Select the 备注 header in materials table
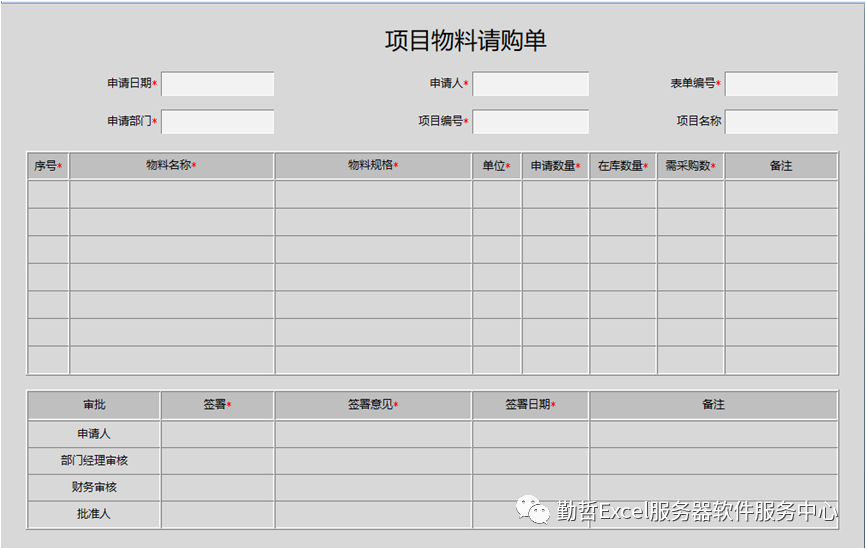 [781, 166]
